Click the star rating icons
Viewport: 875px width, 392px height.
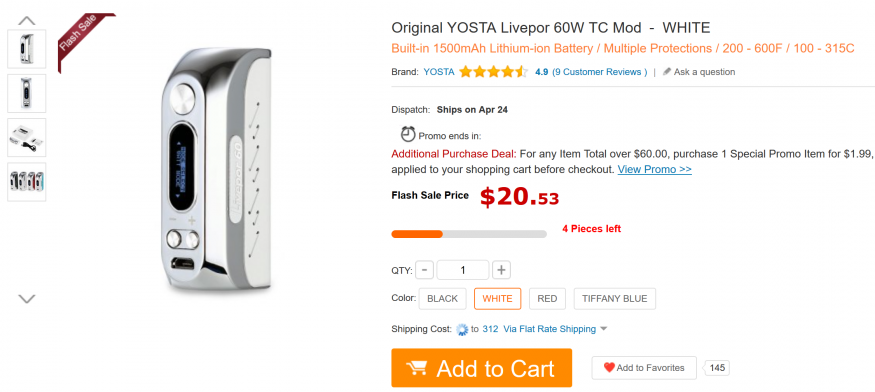[x=493, y=71]
